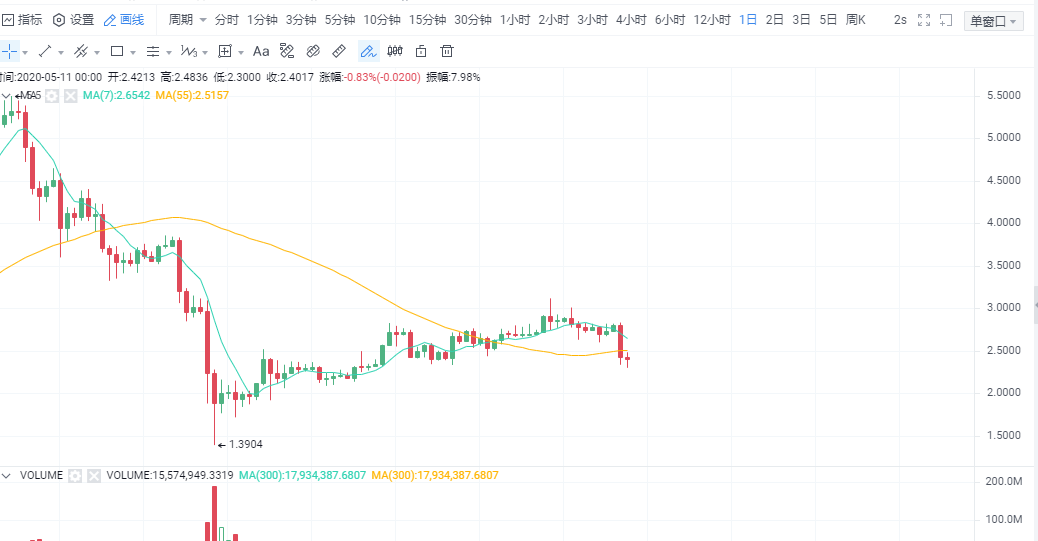Screen dimensions: 1038x541
Task: Click the 1.3904 low price label
Action: 246,444
